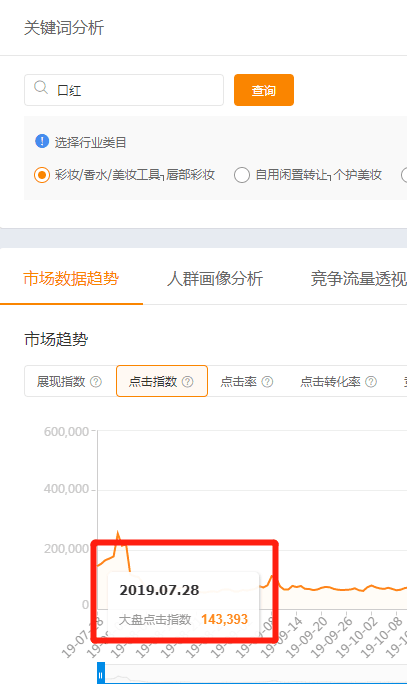Select 展现指数 metric button

pyautogui.click(x=70, y=381)
